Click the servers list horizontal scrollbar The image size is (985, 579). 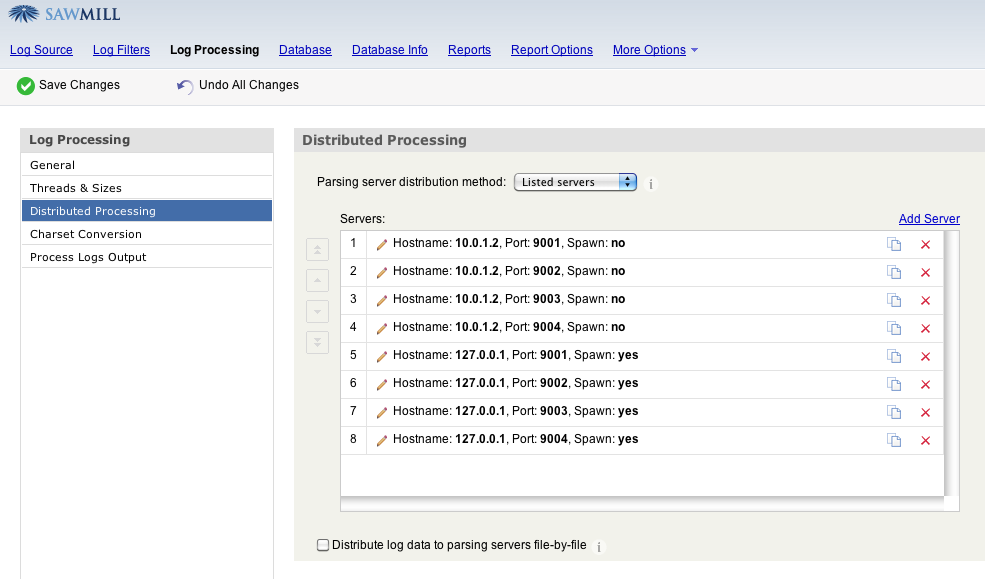pos(642,504)
